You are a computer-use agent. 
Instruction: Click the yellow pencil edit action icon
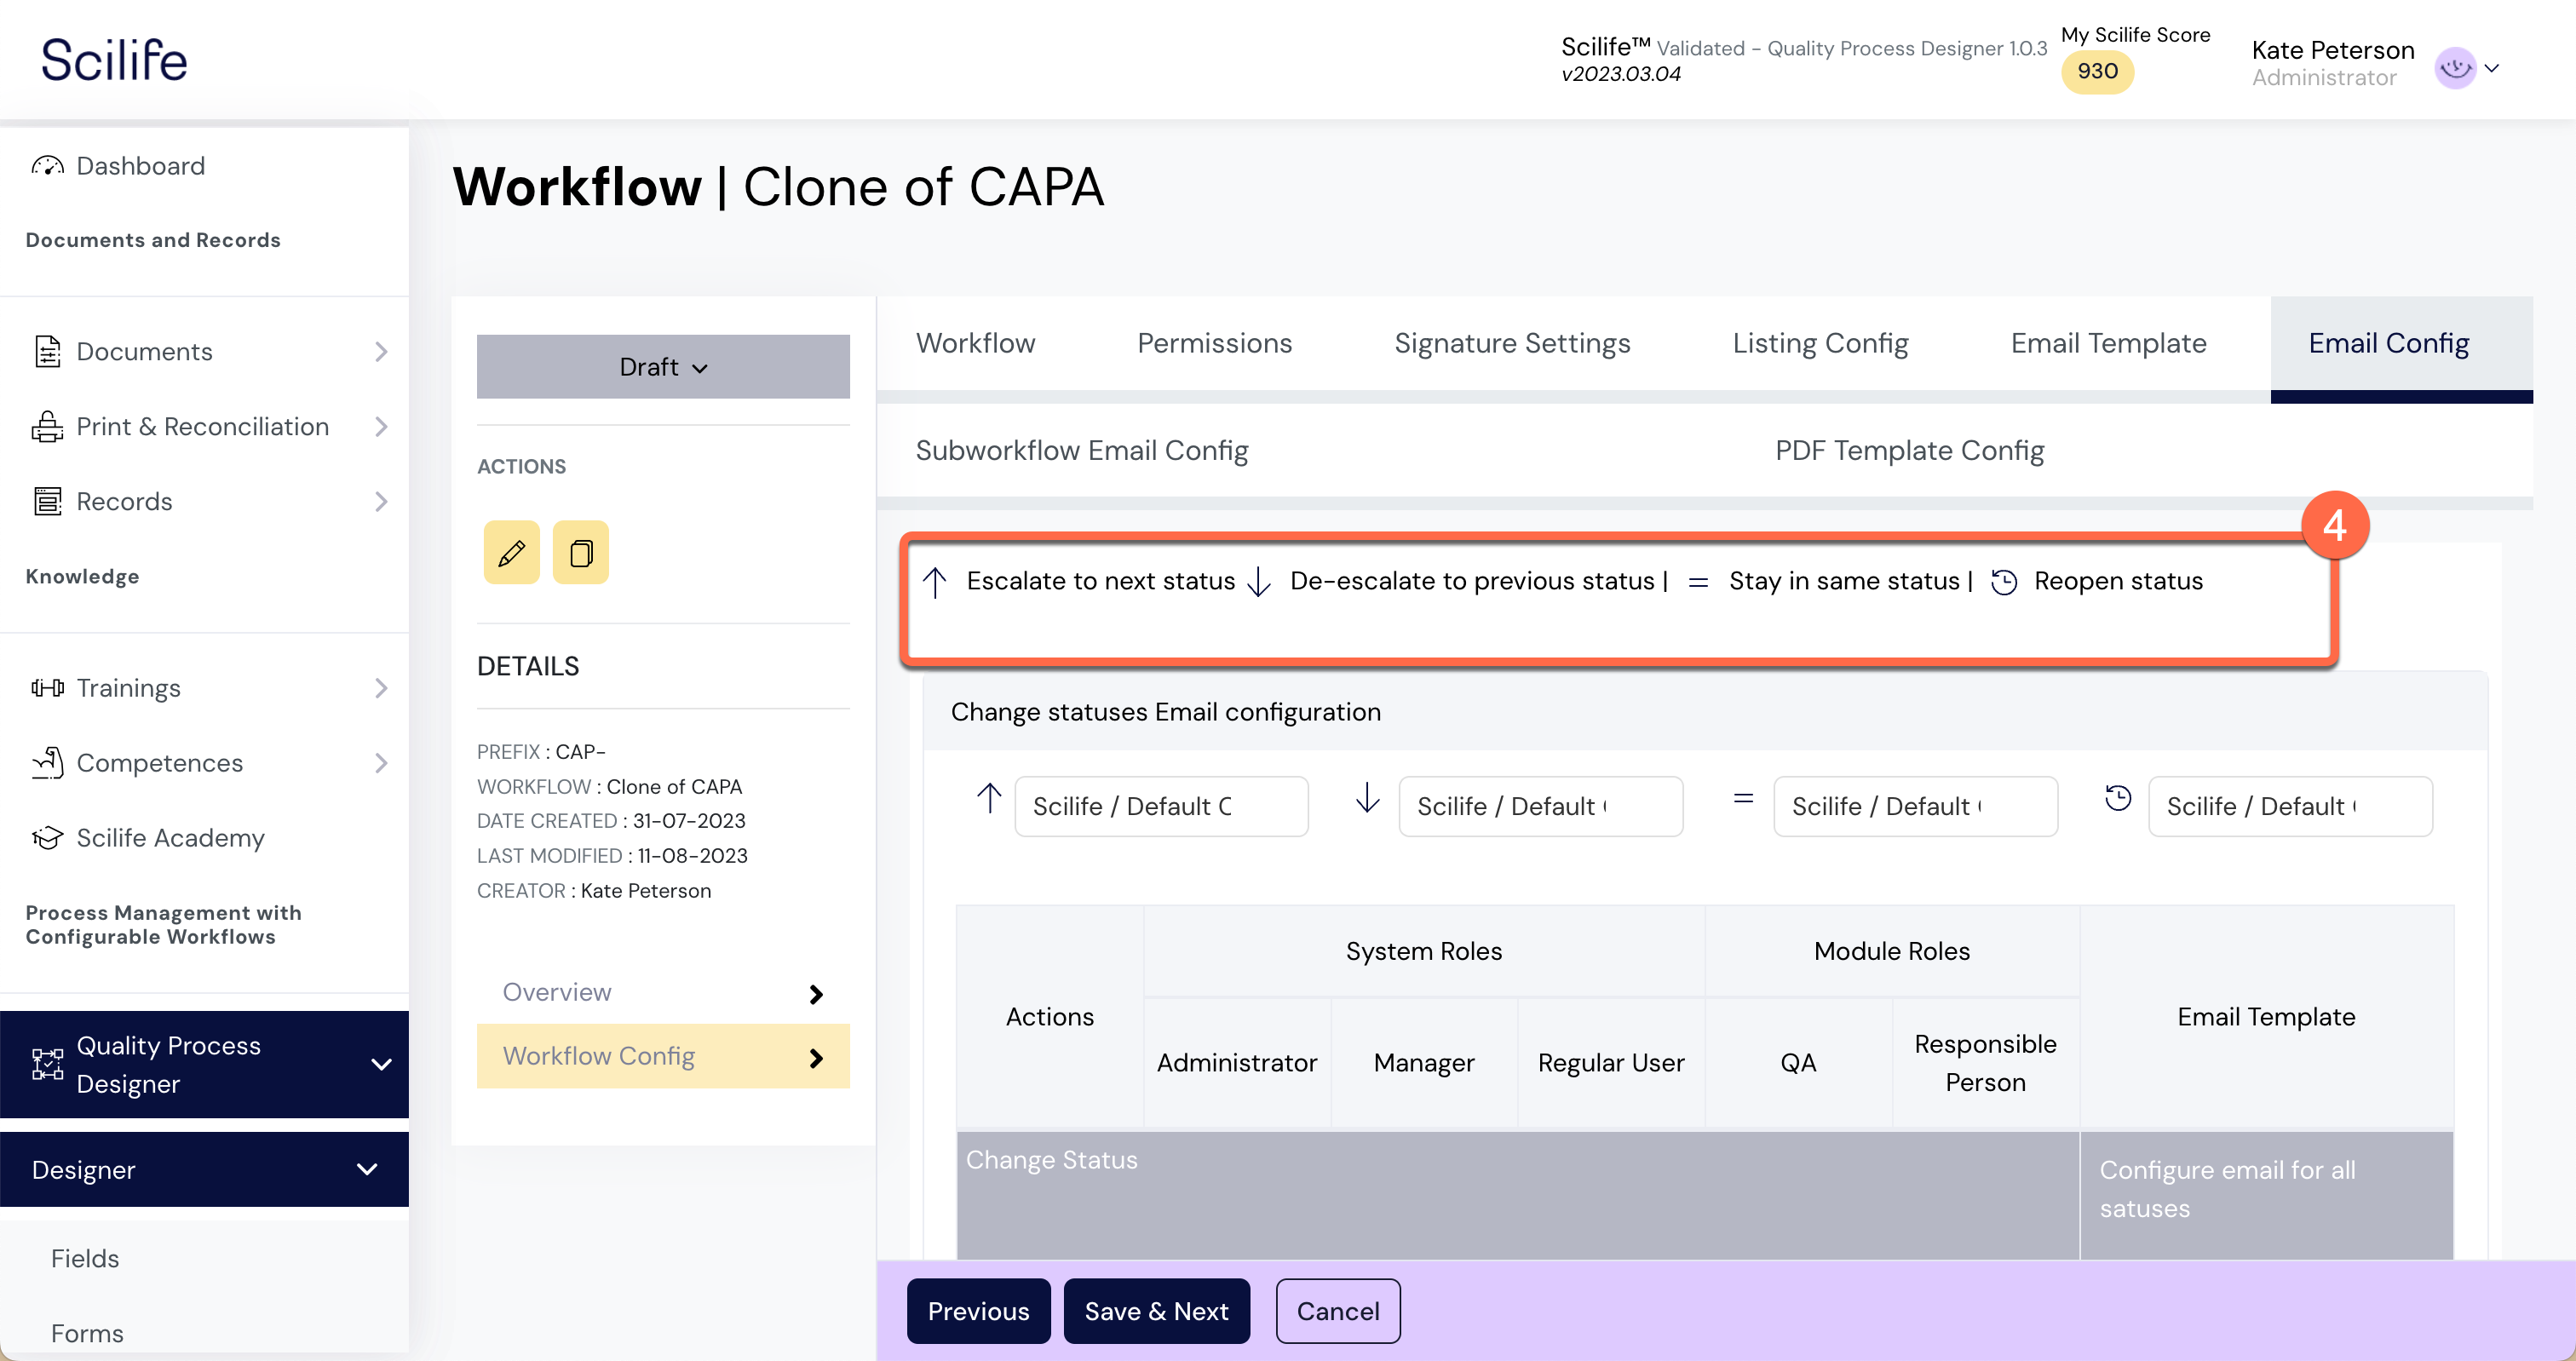tap(511, 552)
